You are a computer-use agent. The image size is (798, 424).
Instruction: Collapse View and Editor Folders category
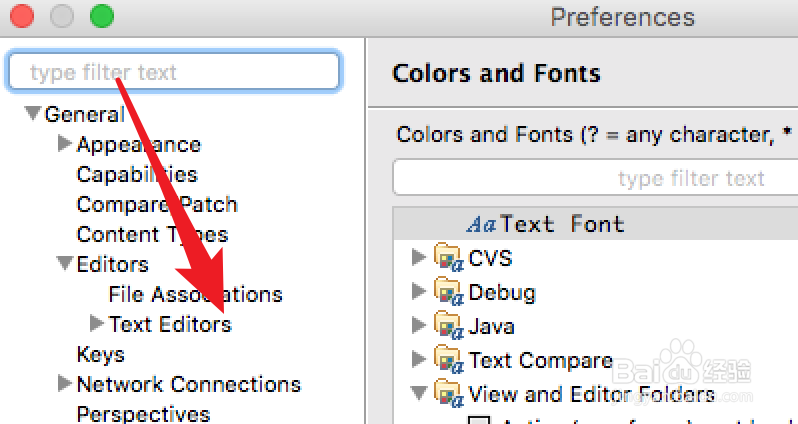(419, 393)
